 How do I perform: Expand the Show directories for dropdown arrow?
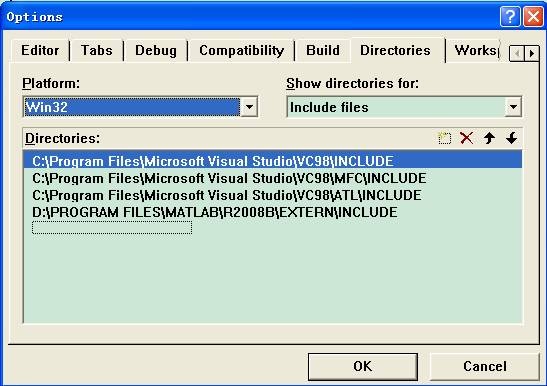[513, 107]
